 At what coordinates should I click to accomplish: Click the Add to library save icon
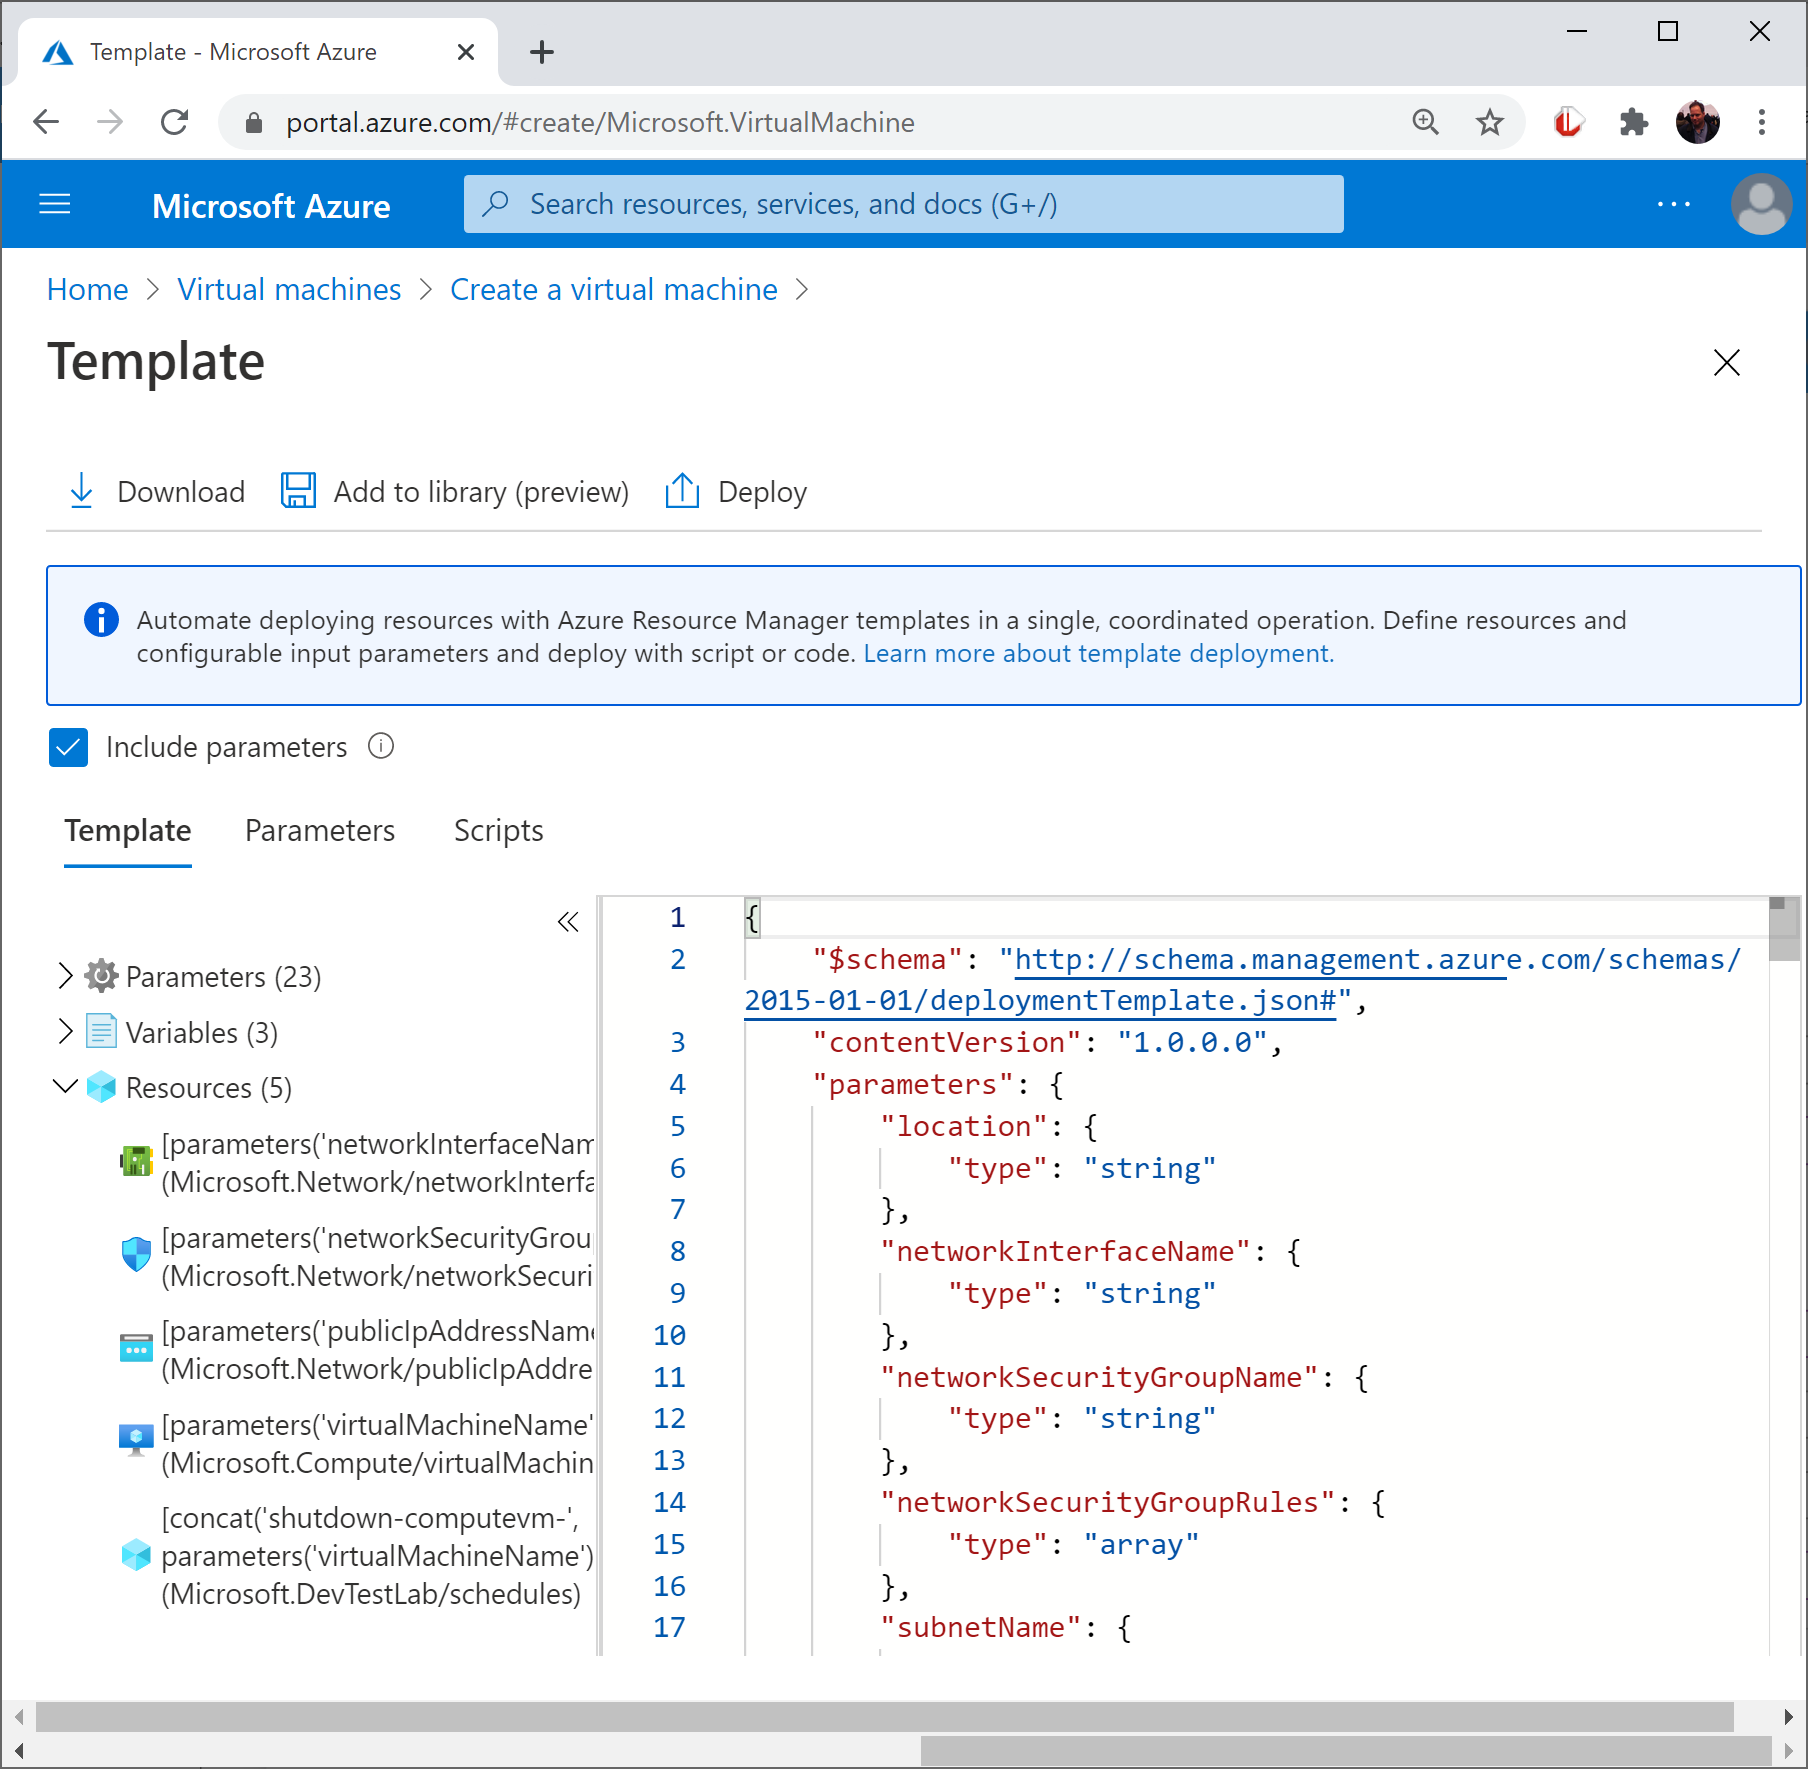coord(297,491)
